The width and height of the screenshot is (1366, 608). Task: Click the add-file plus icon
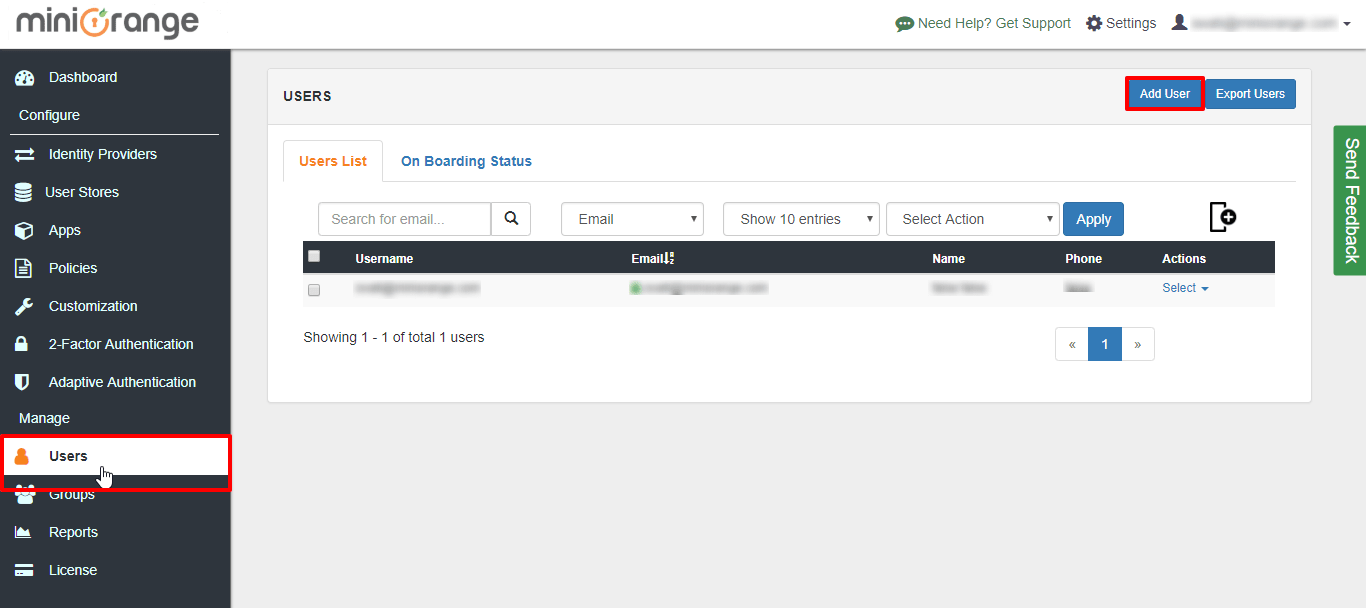[x=1223, y=216]
